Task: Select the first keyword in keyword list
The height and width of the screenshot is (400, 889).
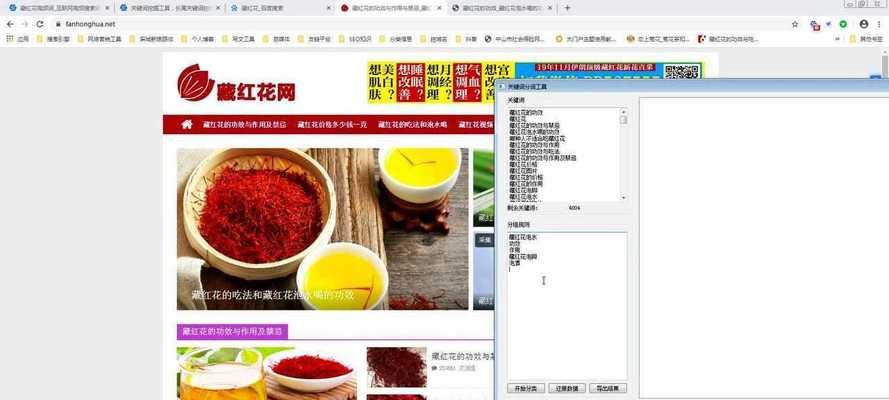Action: tap(524, 112)
